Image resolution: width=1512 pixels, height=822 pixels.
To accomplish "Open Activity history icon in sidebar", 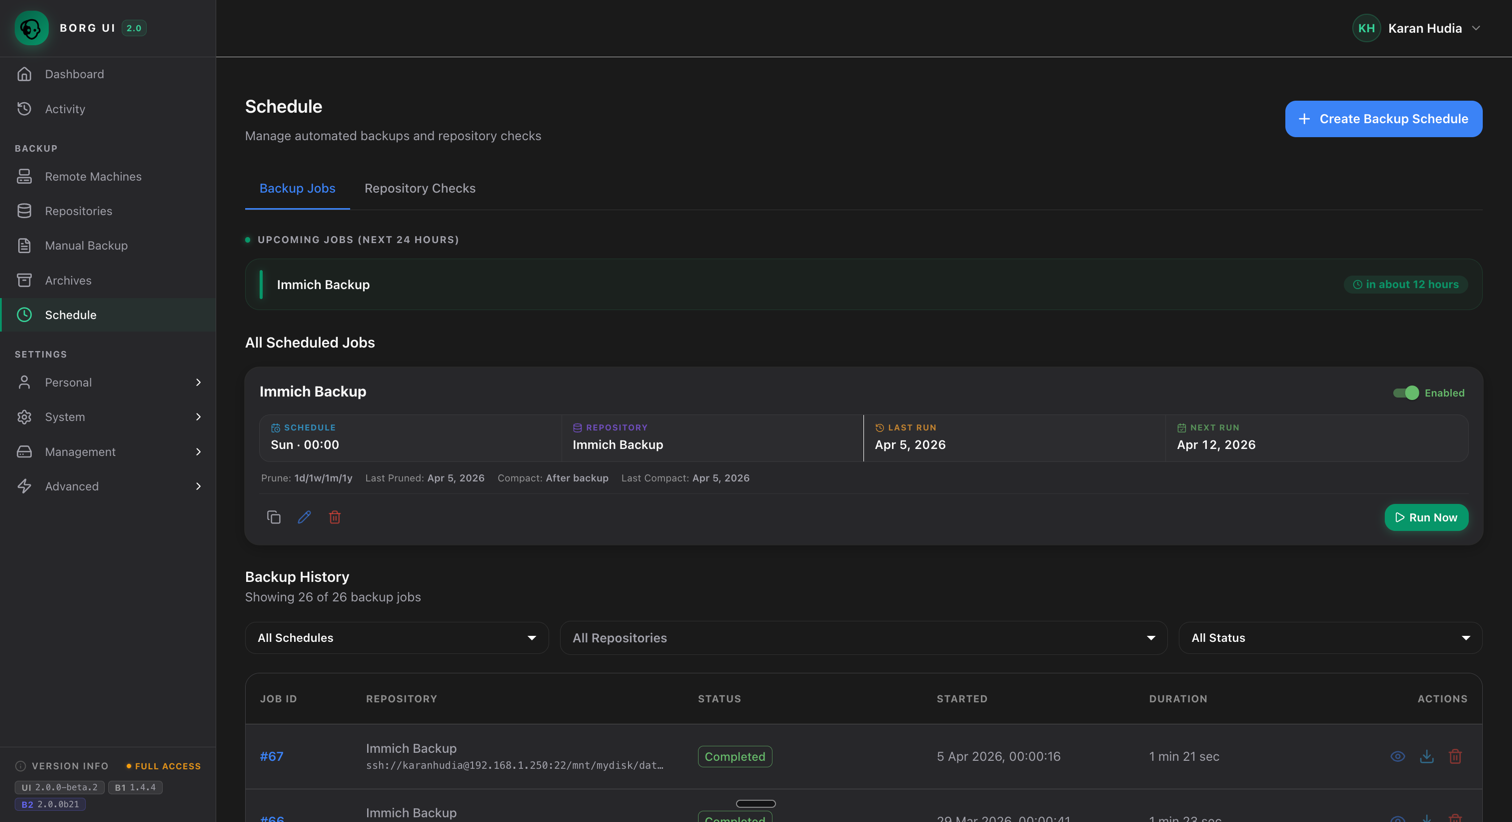I will [x=24, y=109].
